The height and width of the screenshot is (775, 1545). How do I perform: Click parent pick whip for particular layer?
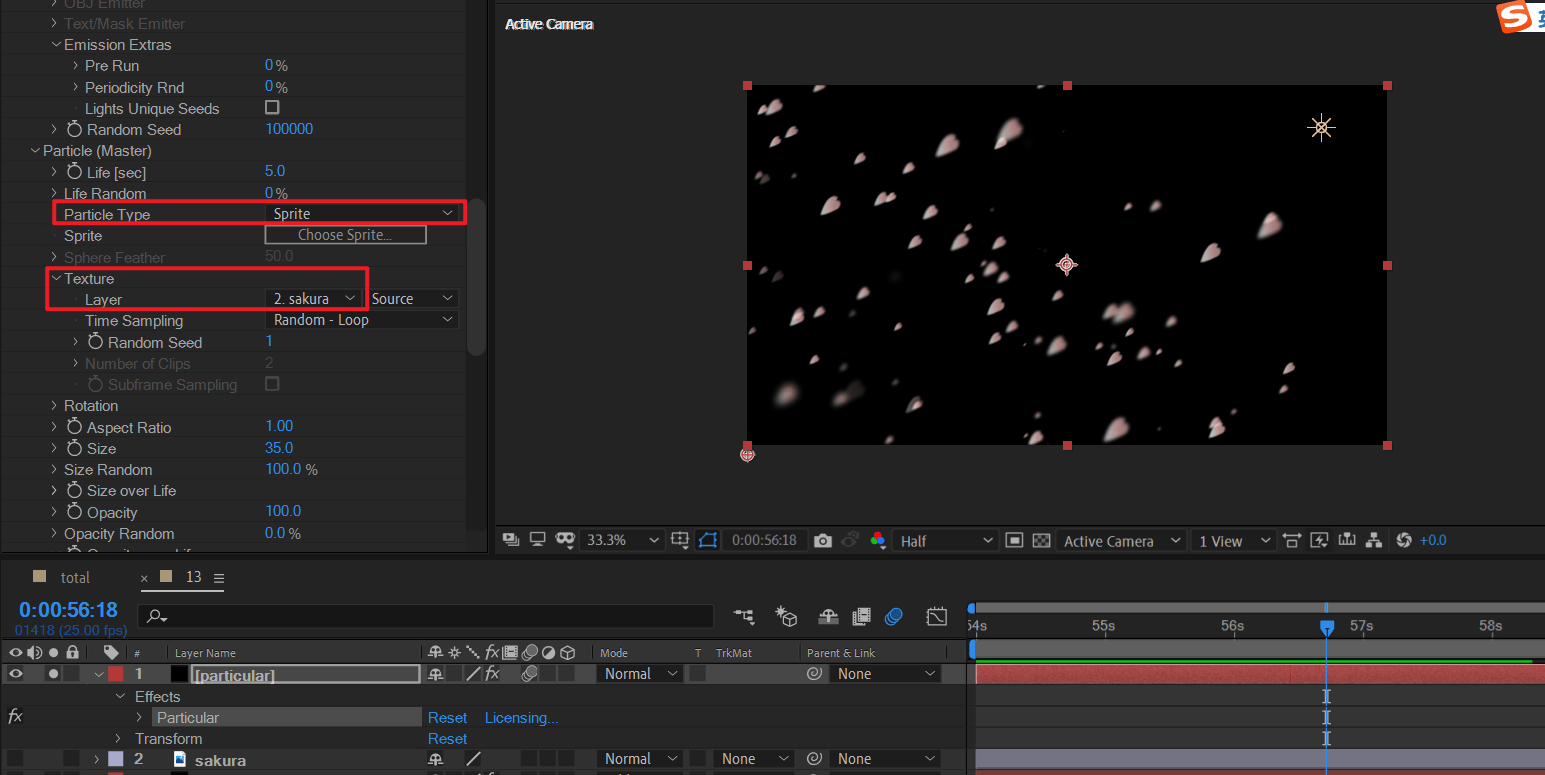pos(814,674)
